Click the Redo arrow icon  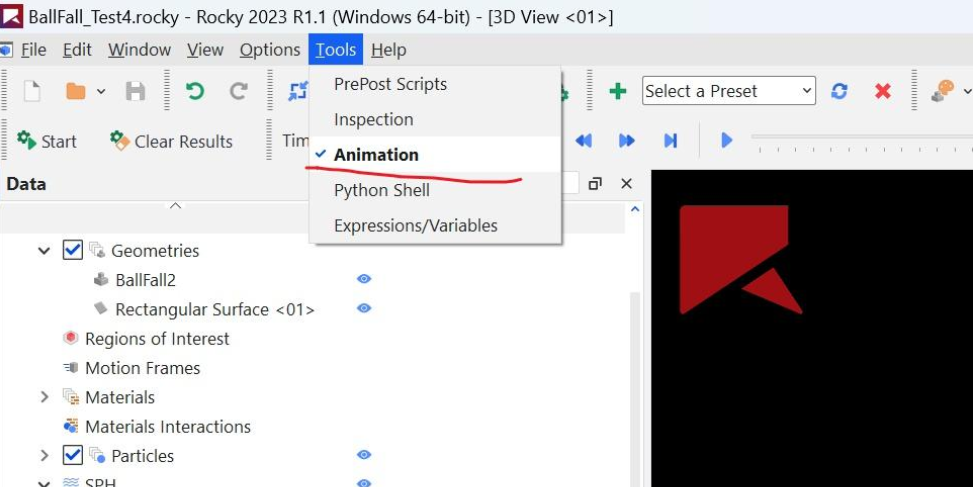(x=238, y=91)
